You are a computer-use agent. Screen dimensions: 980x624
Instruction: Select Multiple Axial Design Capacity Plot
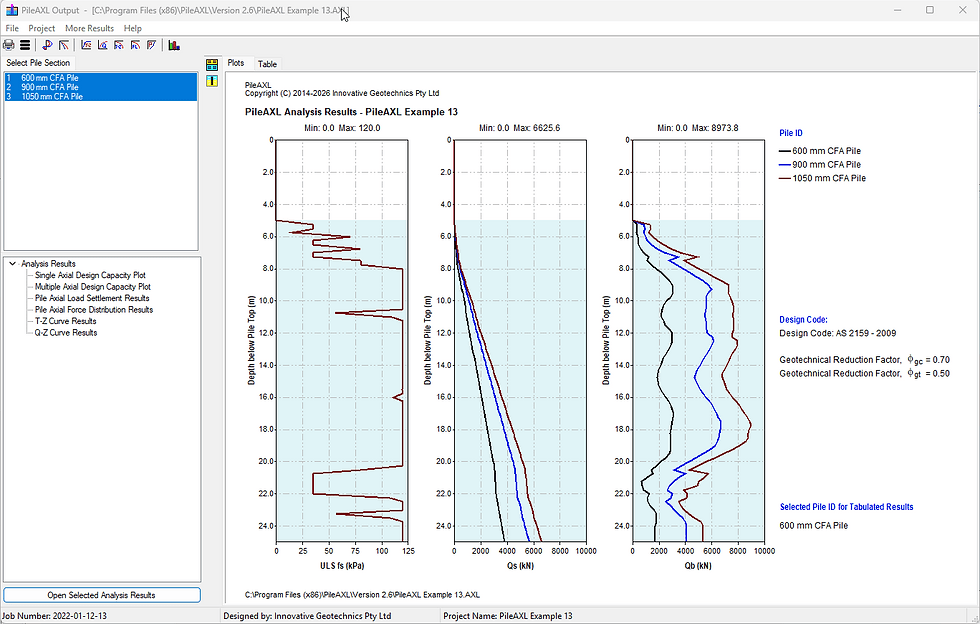[92, 287]
